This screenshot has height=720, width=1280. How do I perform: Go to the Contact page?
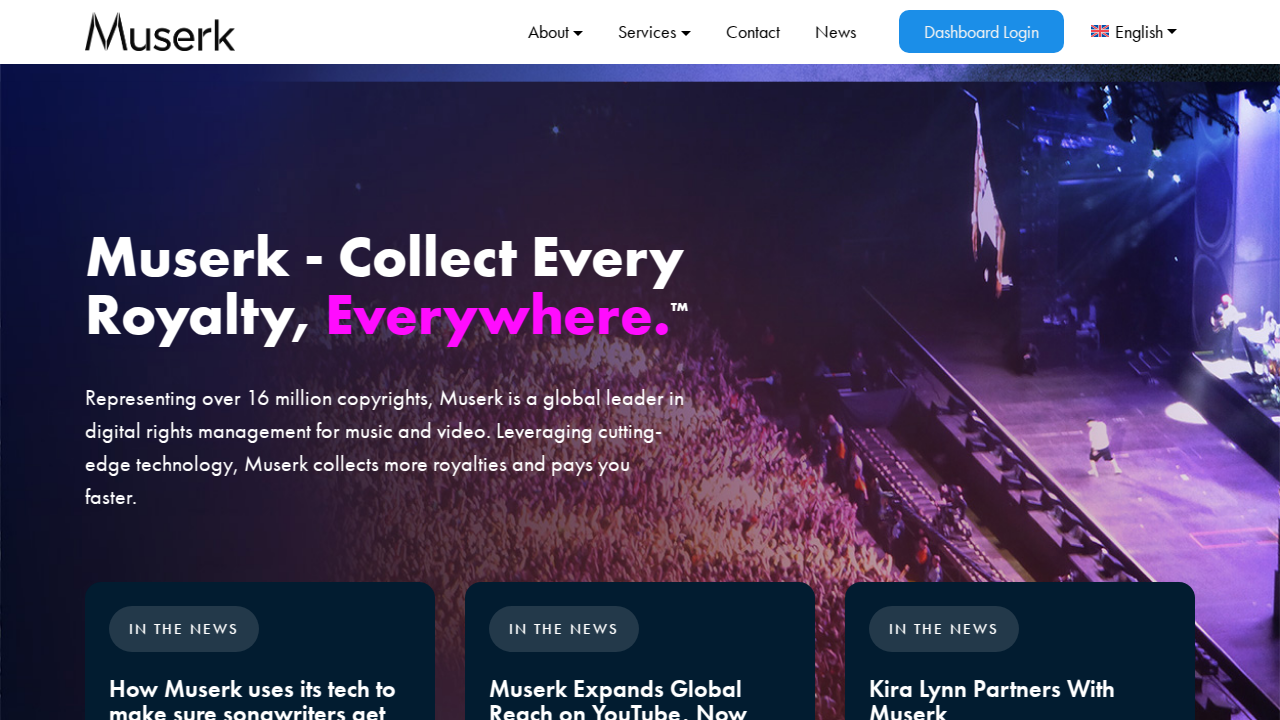point(753,32)
